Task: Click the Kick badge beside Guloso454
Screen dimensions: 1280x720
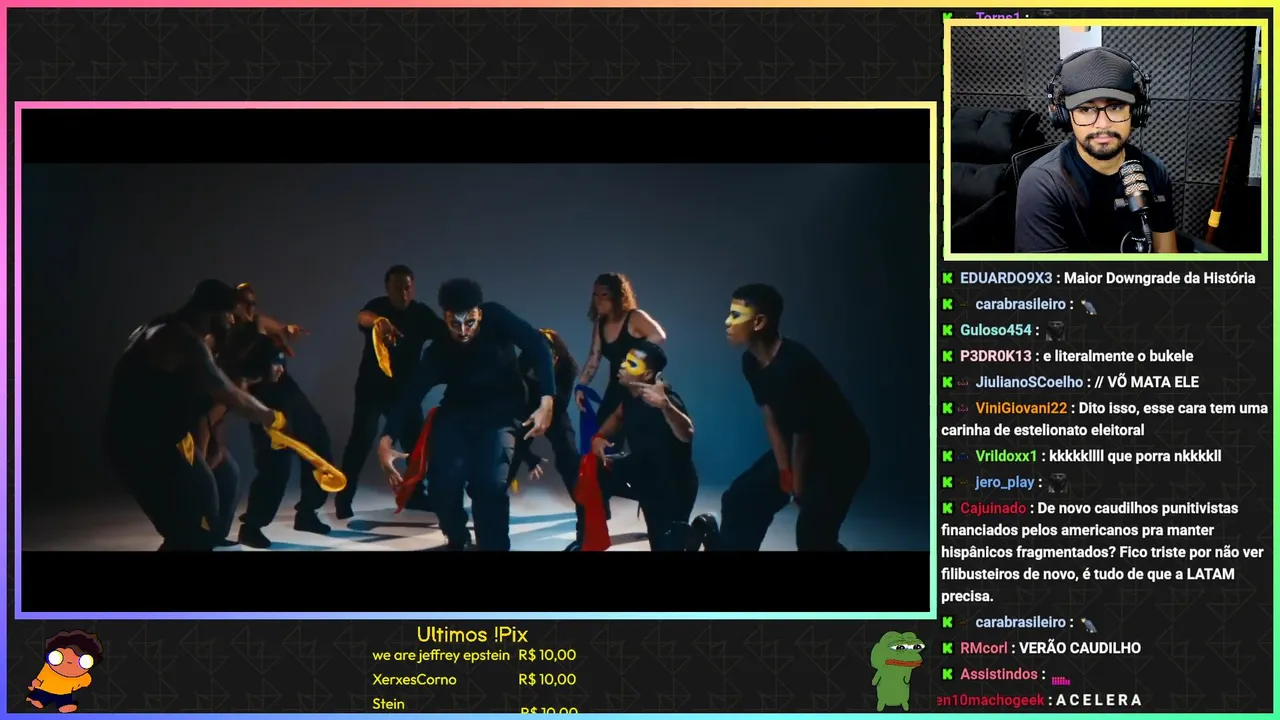Action: [x=947, y=330]
